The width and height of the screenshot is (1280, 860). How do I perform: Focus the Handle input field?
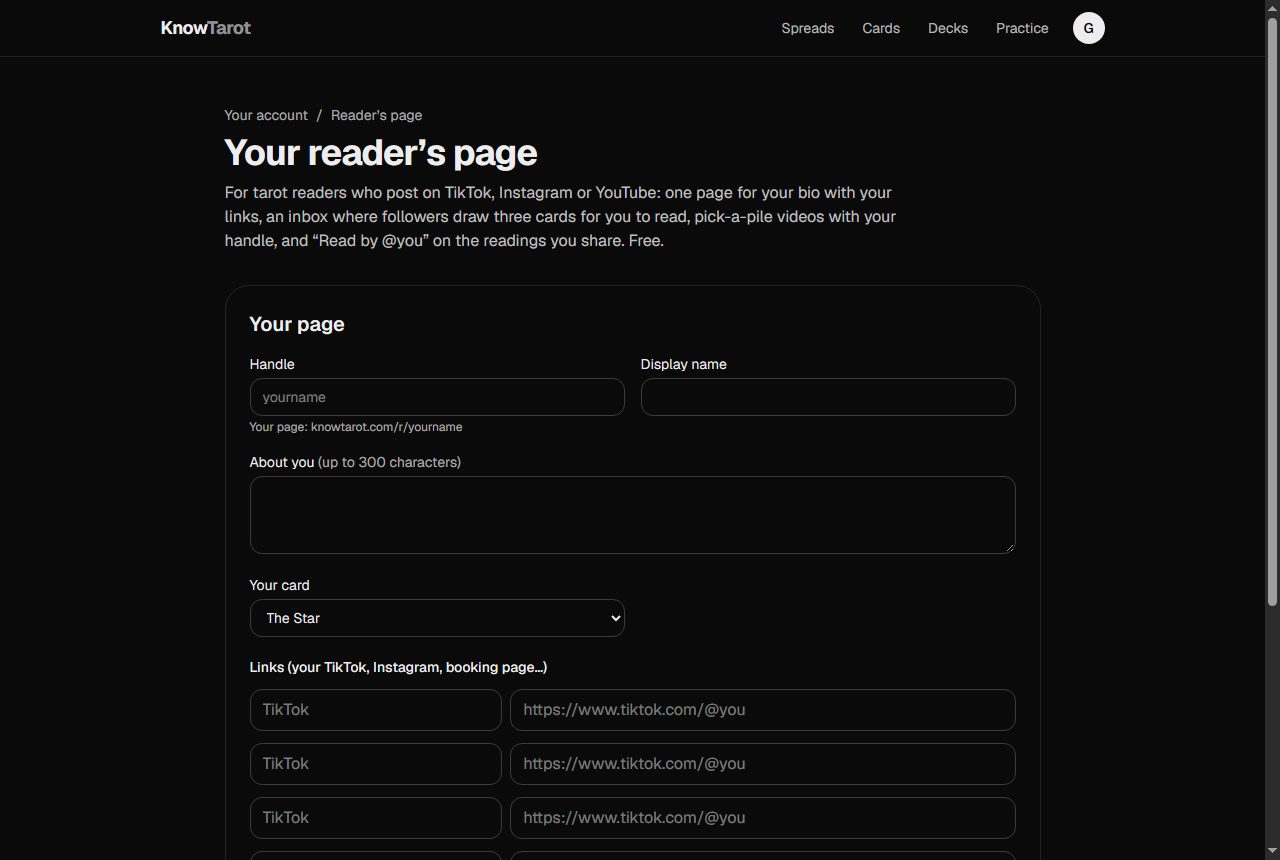point(437,397)
